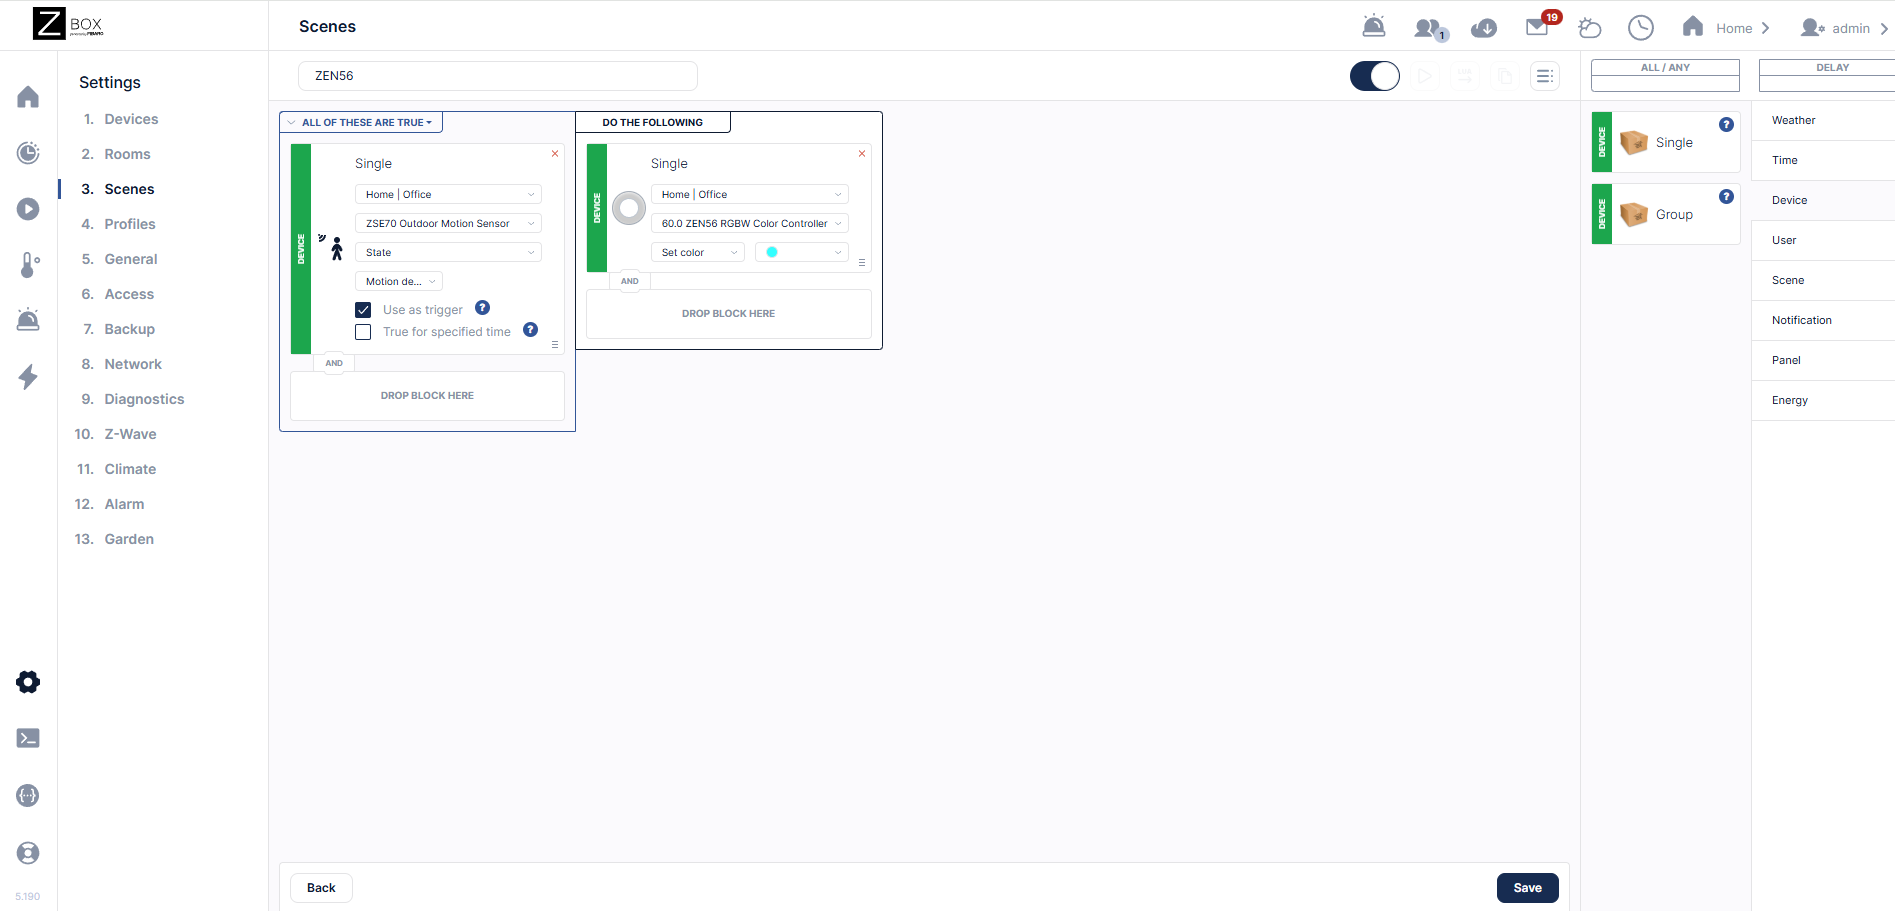Open the users icon with badge 1
The image size is (1895, 911).
(1430, 28)
